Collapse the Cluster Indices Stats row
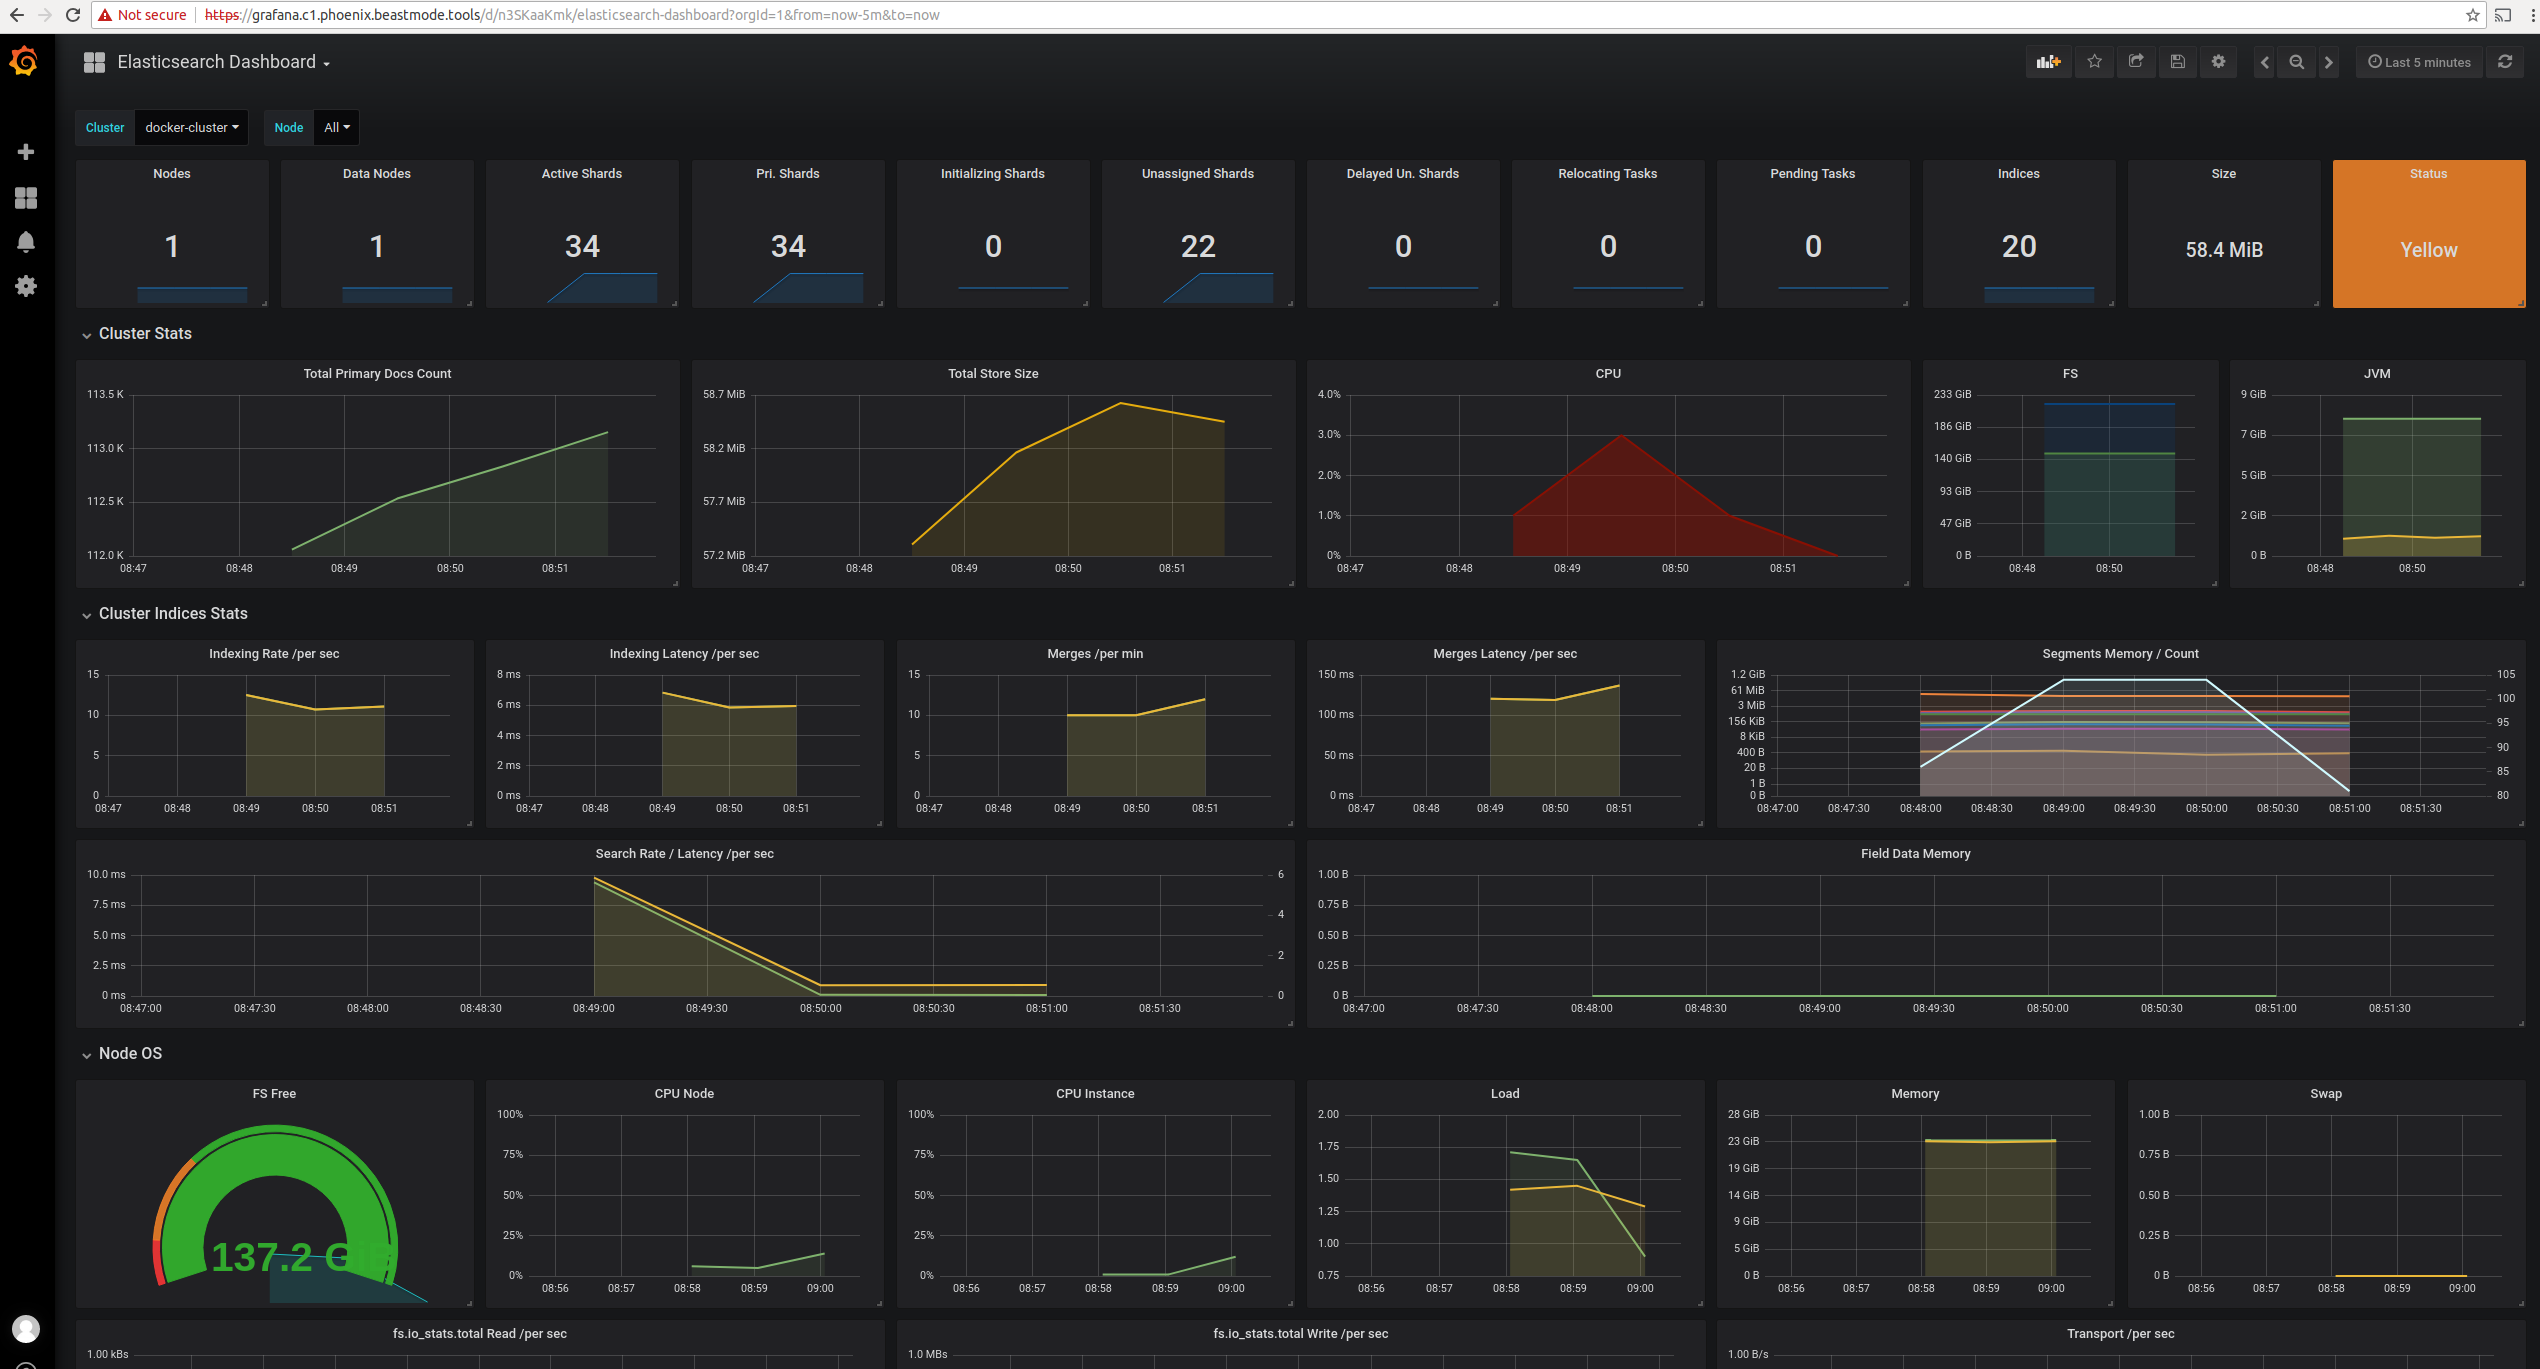Viewport: 2540px width, 1369px height. (172, 614)
